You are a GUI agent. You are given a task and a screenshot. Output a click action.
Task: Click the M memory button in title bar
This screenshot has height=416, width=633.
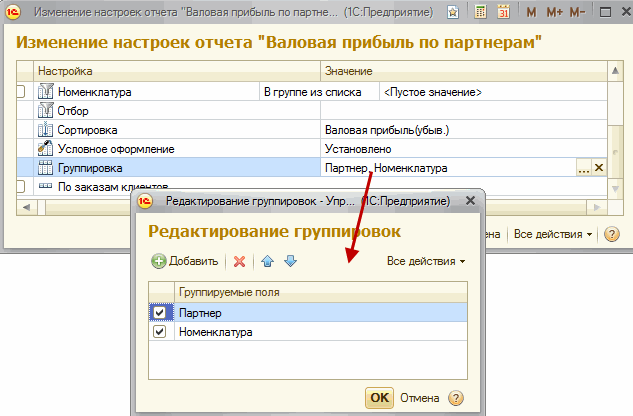(x=531, y=13)
